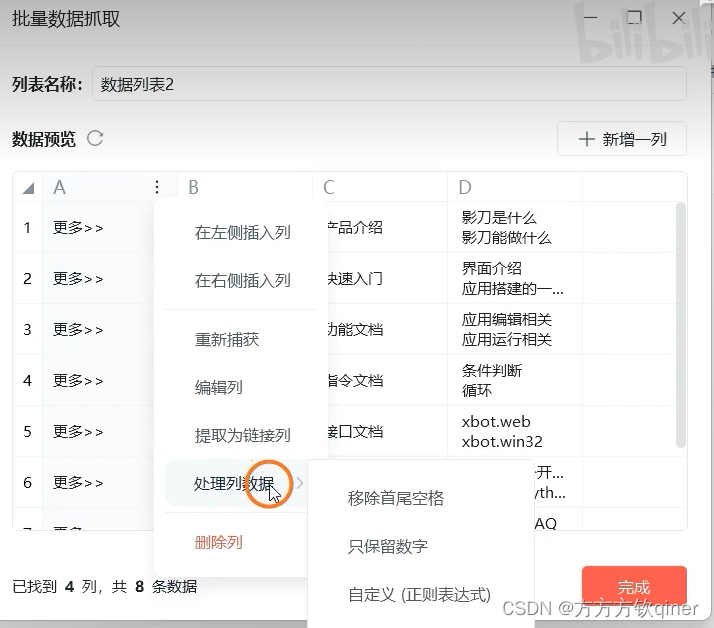Click the 影刀是什么 cell in column D
This screenshot has height=628, width=714.
(515, 227)
